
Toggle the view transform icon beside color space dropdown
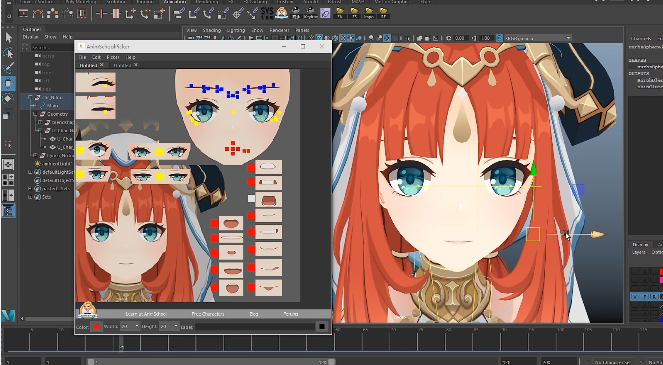tap(499, 38)
